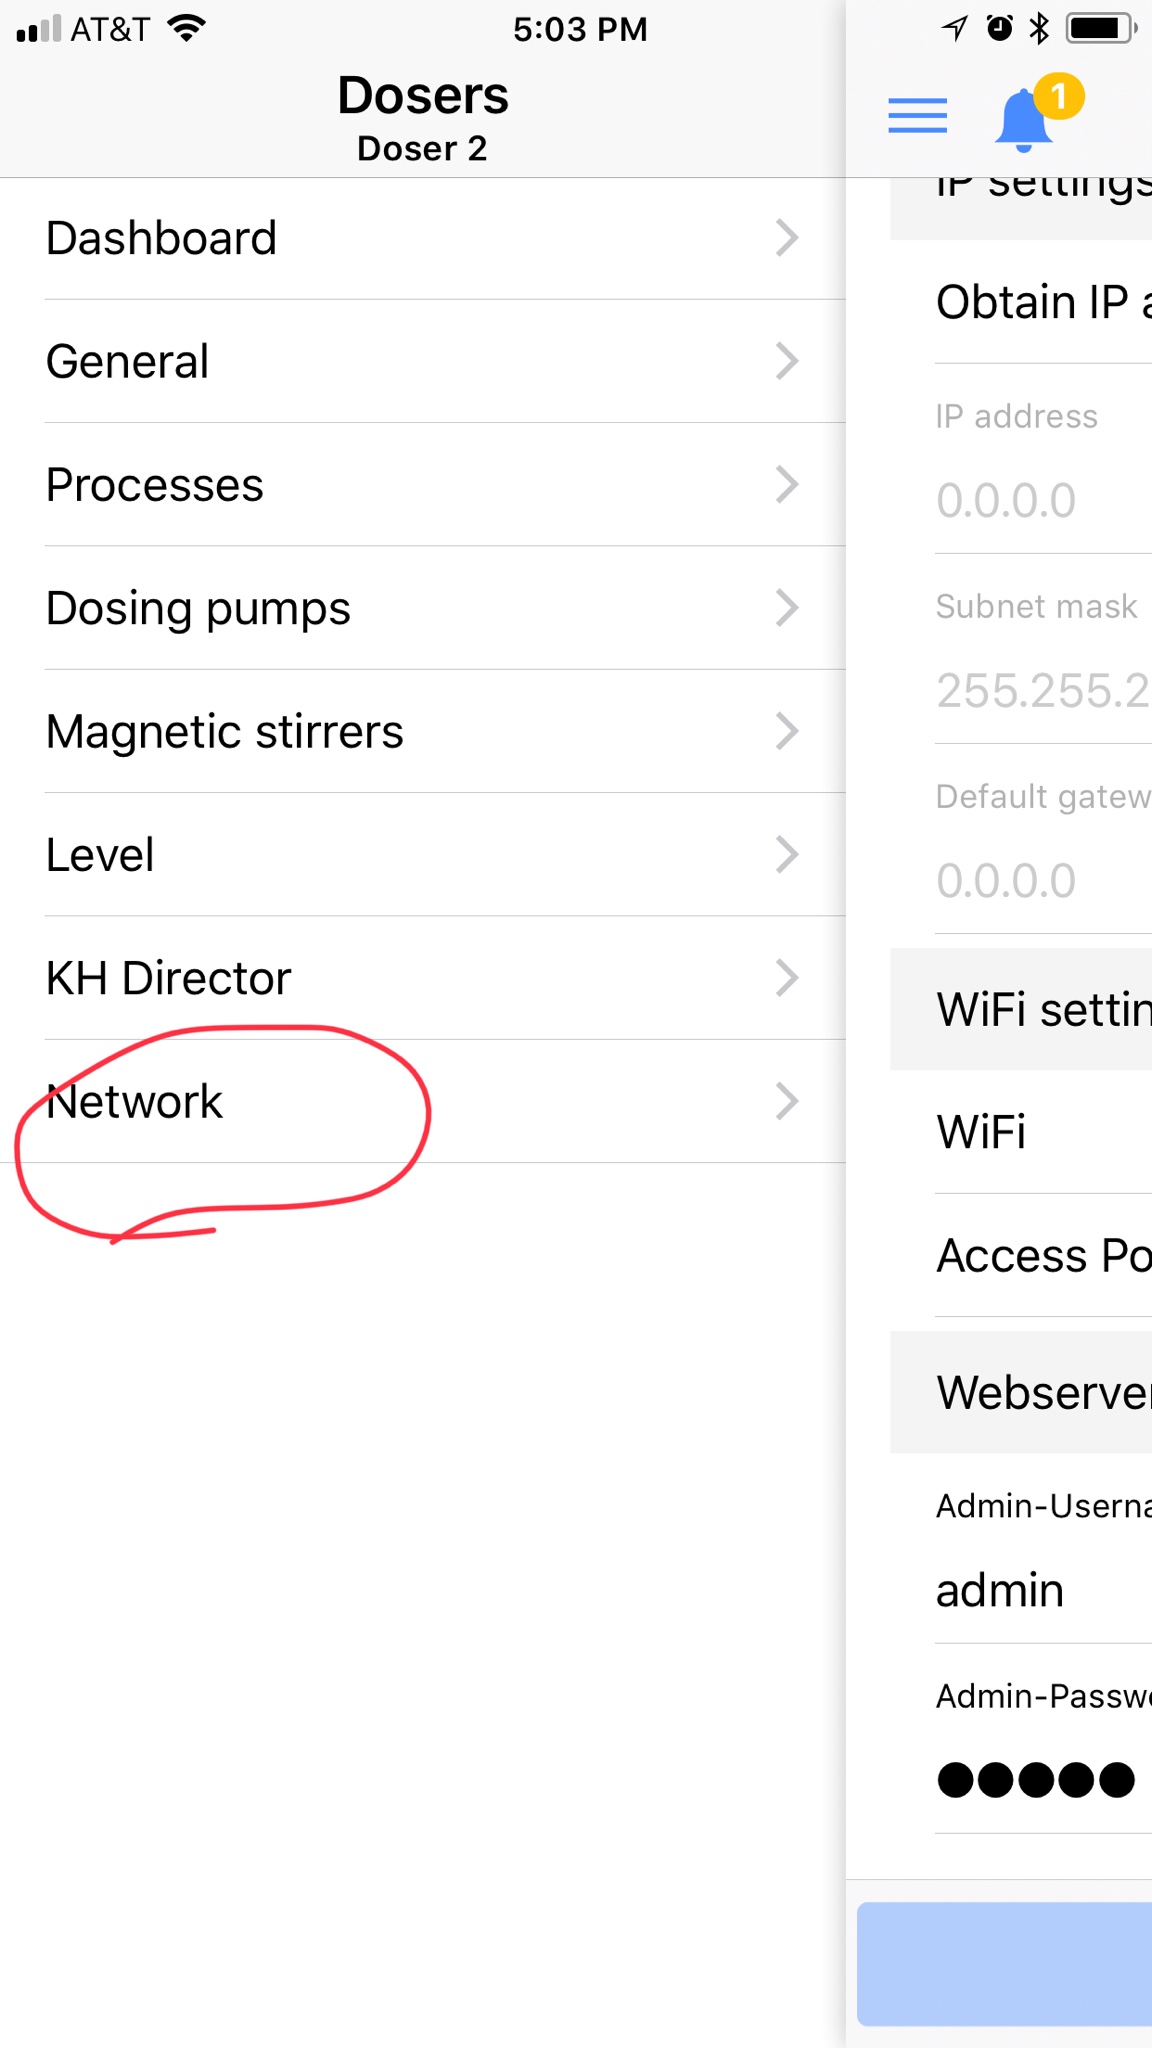This screenshot has height=2048, width=1152.
Task: Open the Dosing pumps menu item
Action: coord(423,608)
